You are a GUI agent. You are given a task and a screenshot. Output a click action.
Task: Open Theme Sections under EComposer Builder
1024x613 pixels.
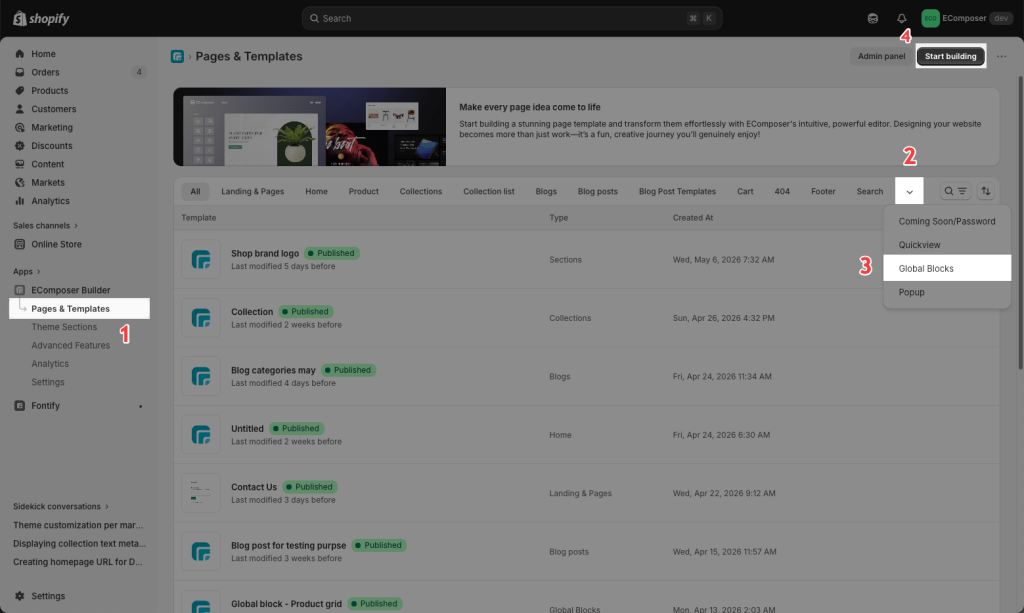click(x=64, y=327)
